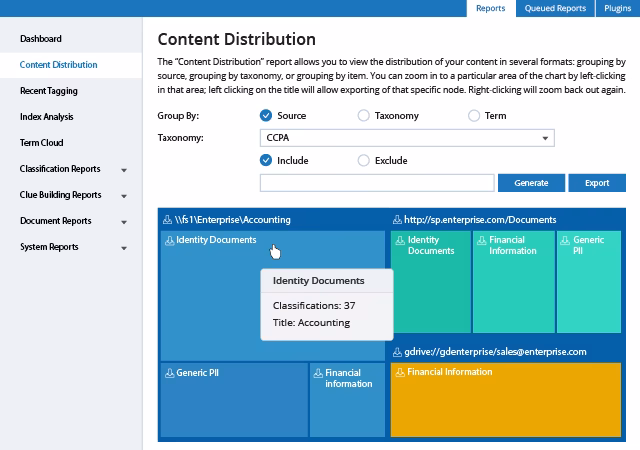
Task: Click the Export button
Action: [x=597, y=183]
